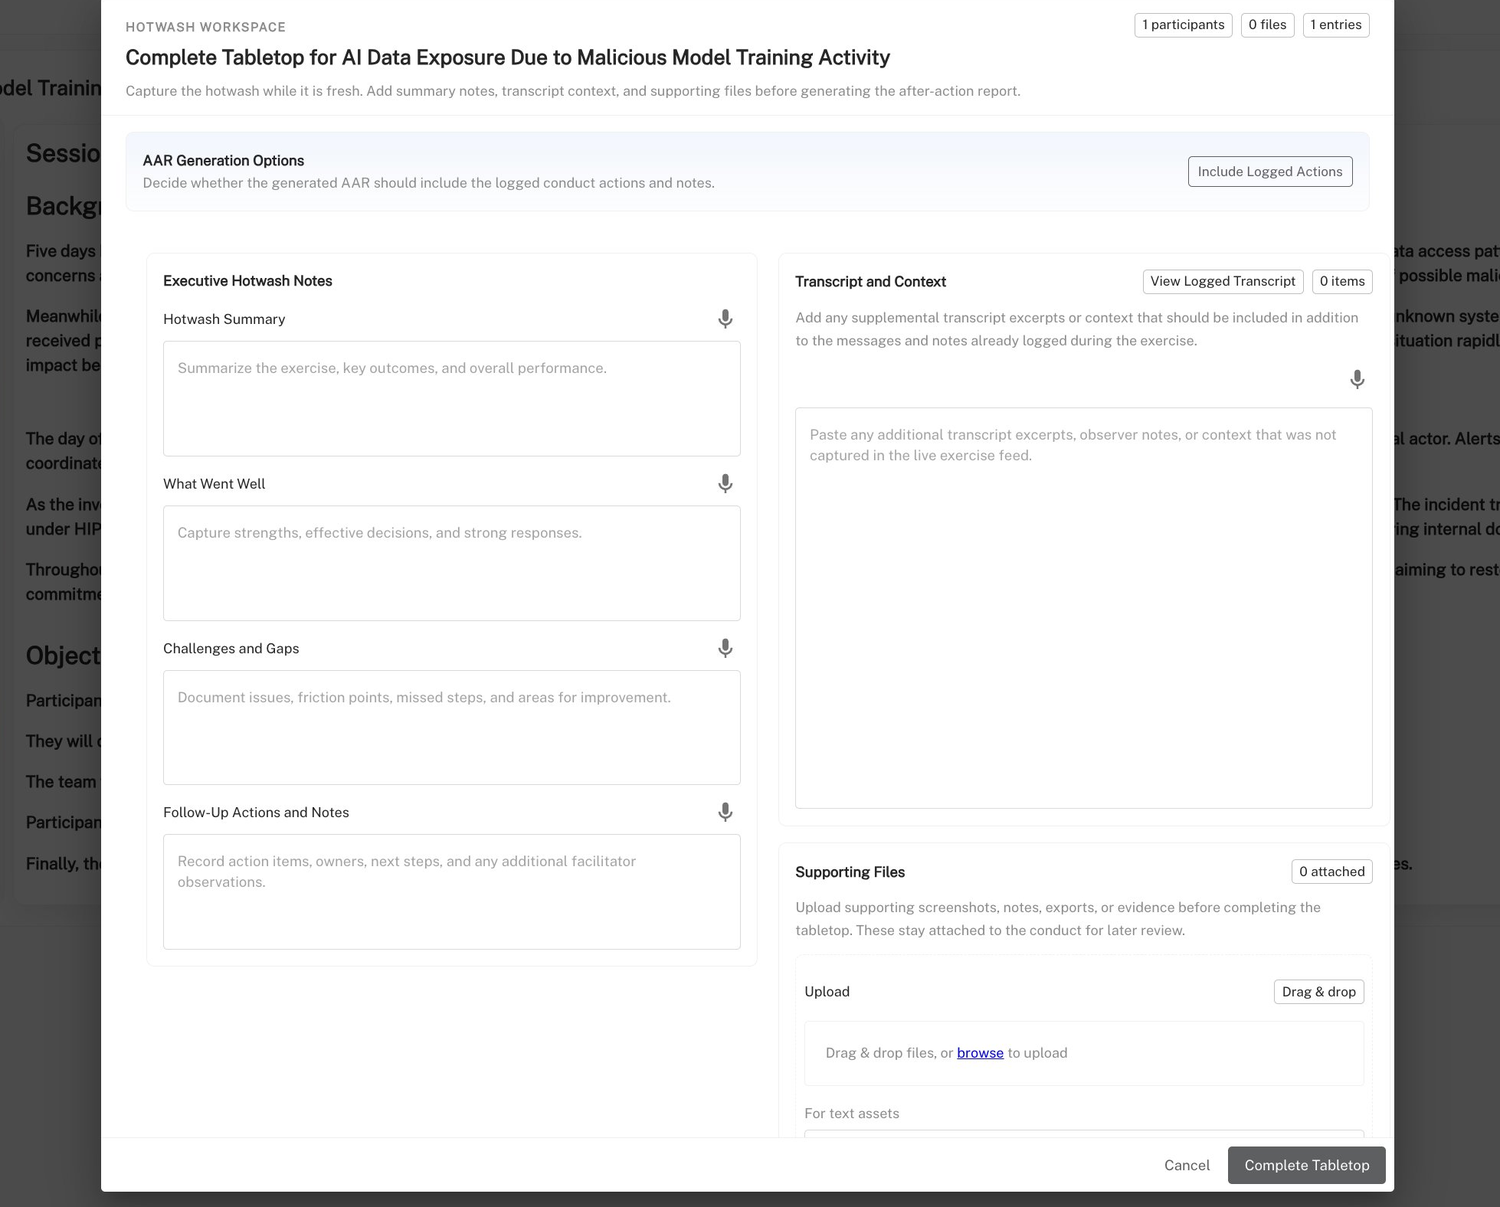Click the '1 entries' badge
The image size is (1500, 1207).
pos(1336,25)
